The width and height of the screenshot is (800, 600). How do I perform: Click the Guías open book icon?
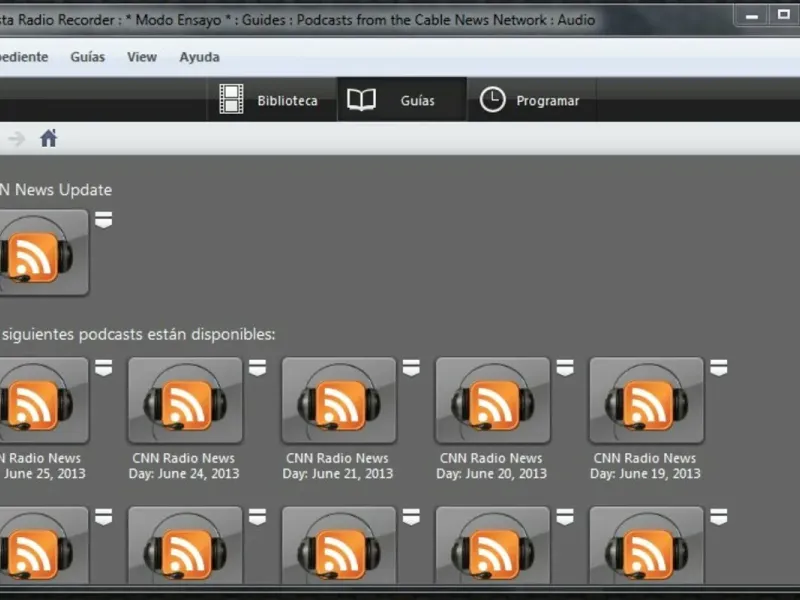(x=361, y=100)
